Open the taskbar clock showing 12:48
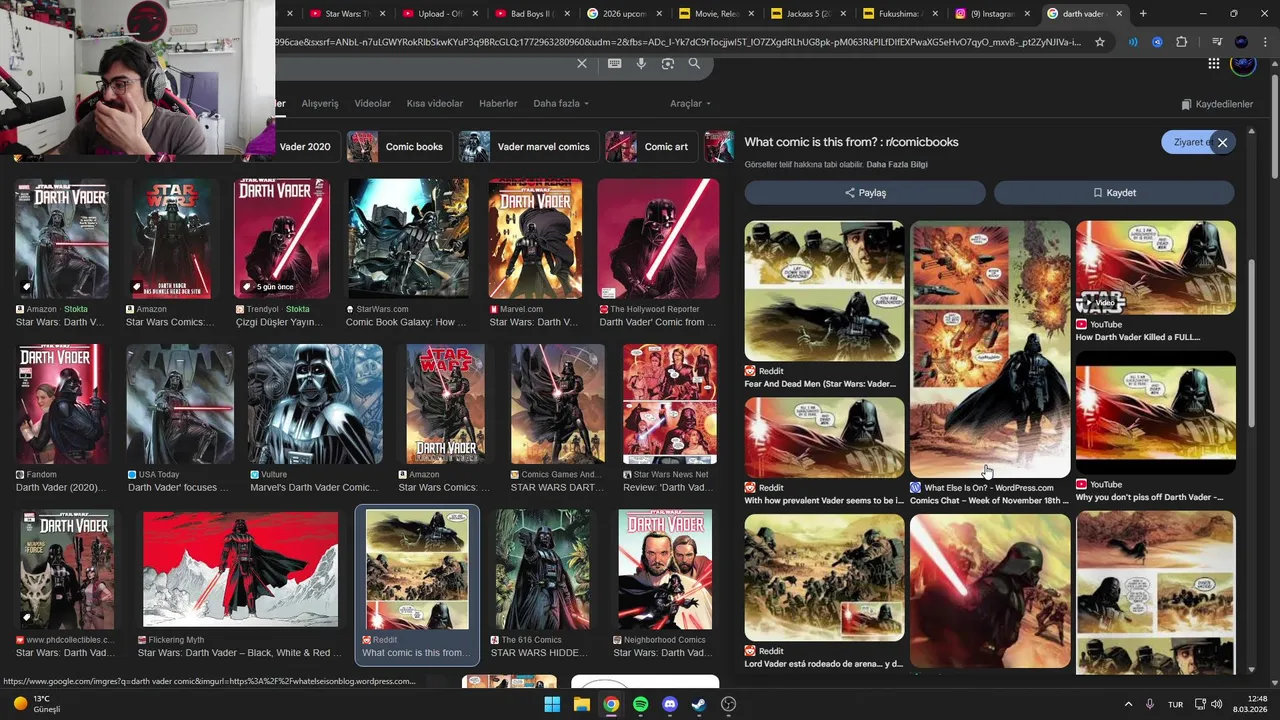Image resolution: width=1280 pixels, height=720 pixels. [1250, 704]
